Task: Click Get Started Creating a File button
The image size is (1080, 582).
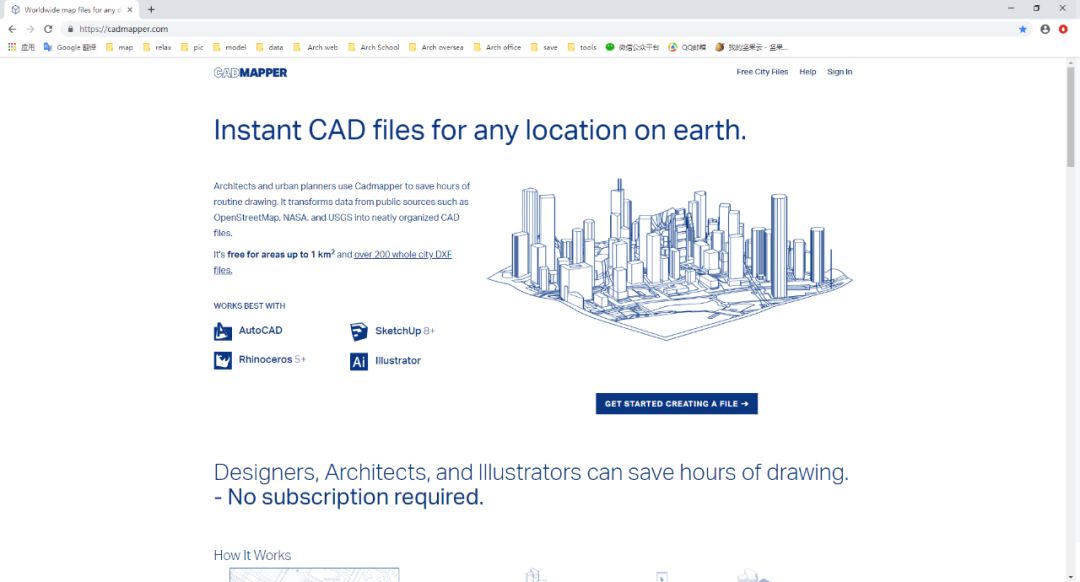Action: 676,404
